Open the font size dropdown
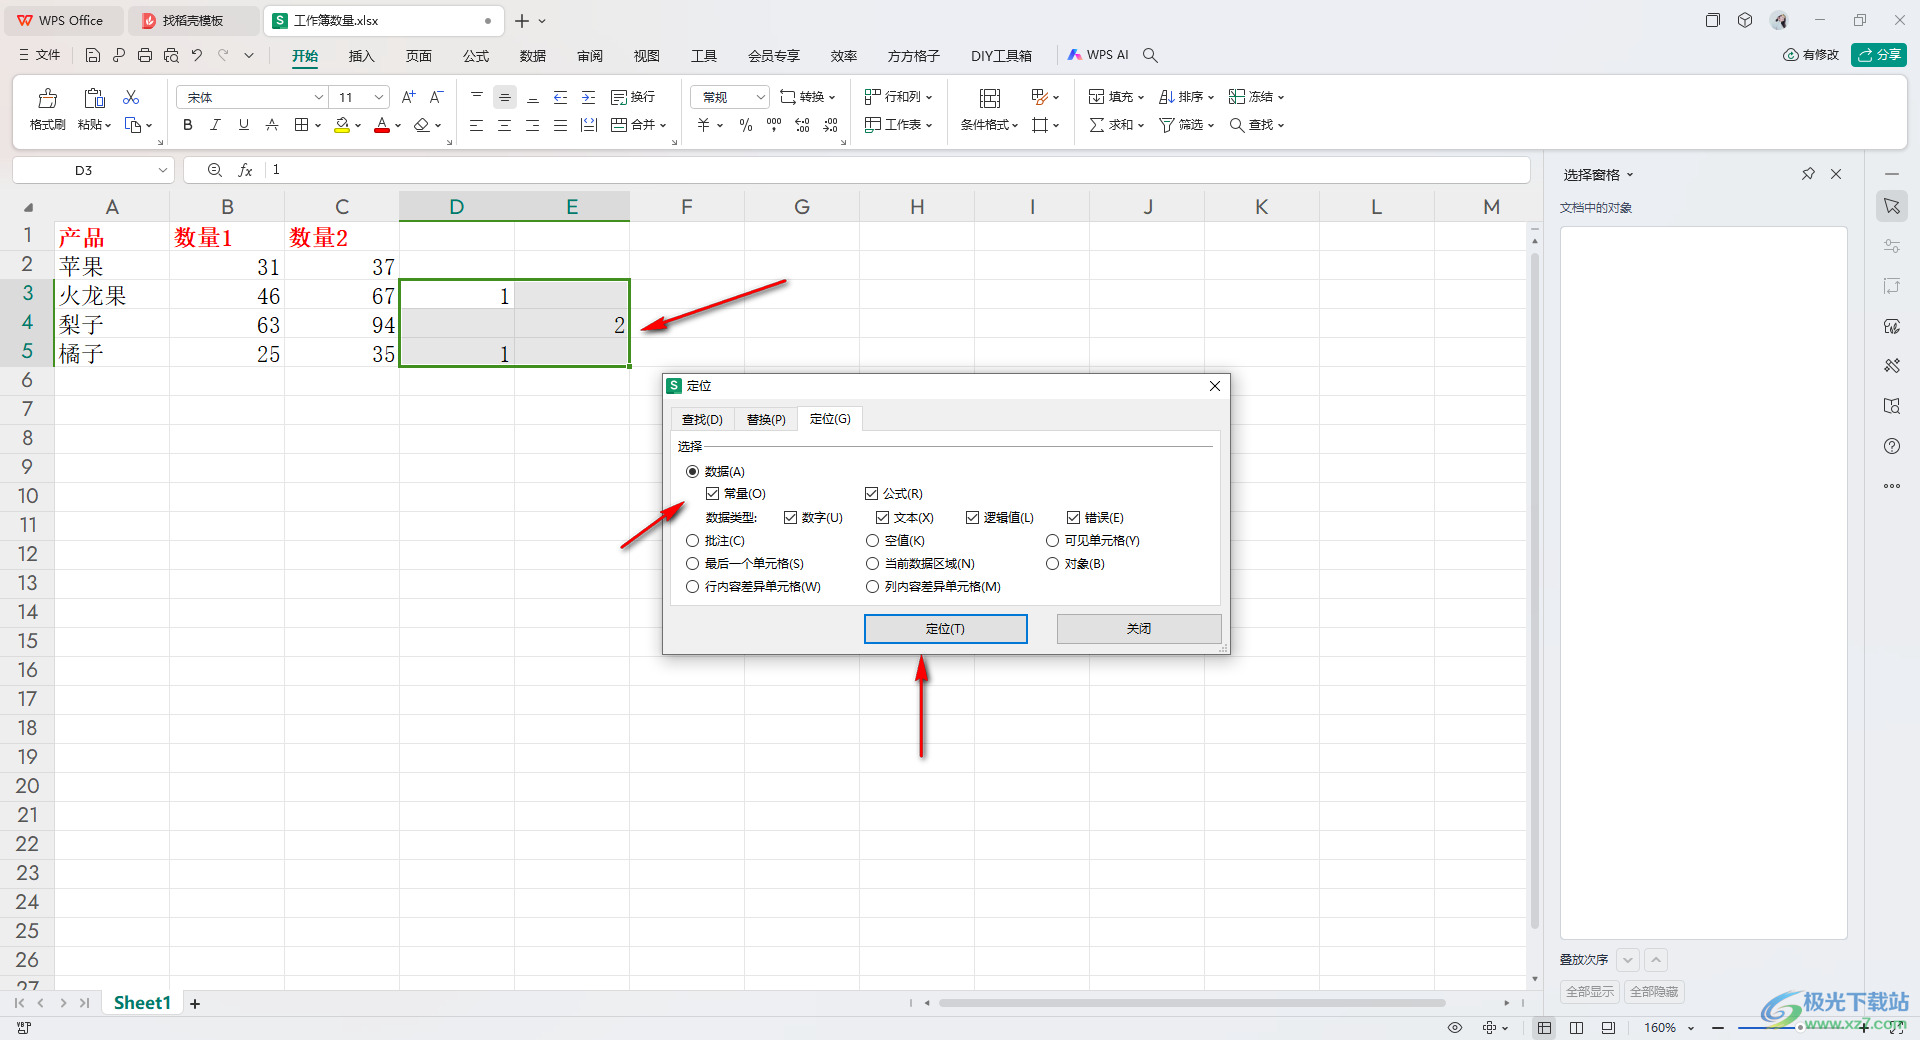The height and width of the screenshot is (1040, 1920). (379, 97)
